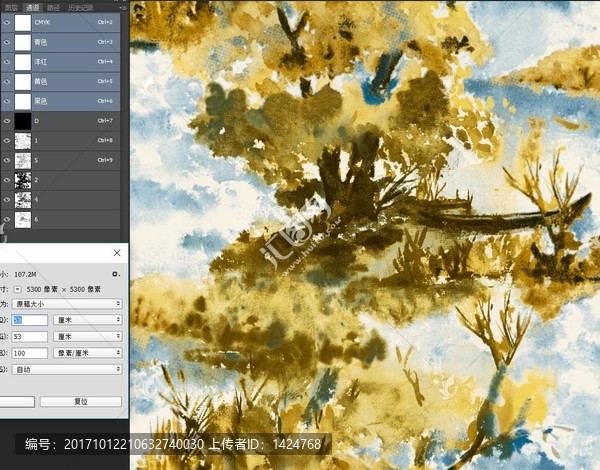
Task: Open the dimensions unit dropdown arrow
Action: (x=18, y=289)
